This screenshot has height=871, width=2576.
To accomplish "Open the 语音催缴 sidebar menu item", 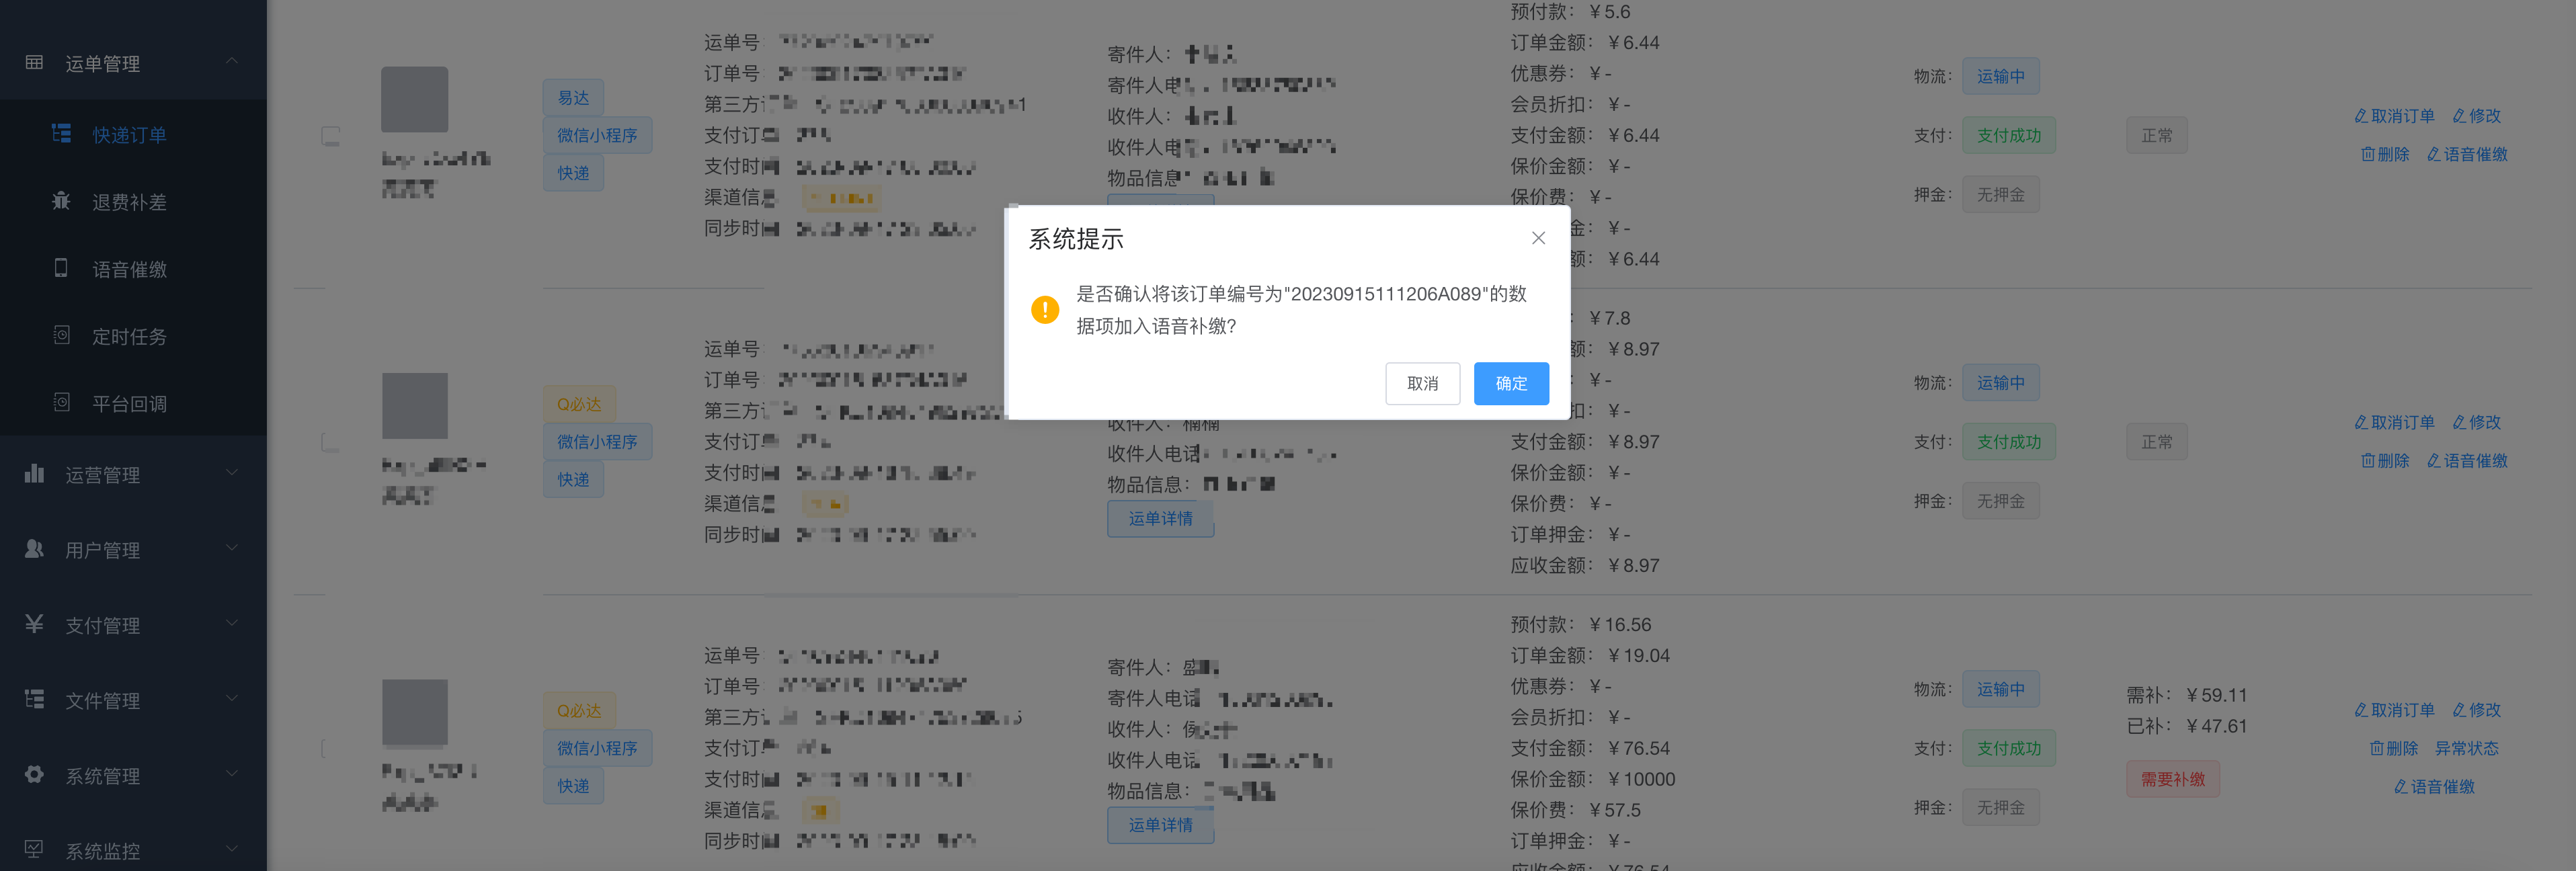I will tap(133, 268).
